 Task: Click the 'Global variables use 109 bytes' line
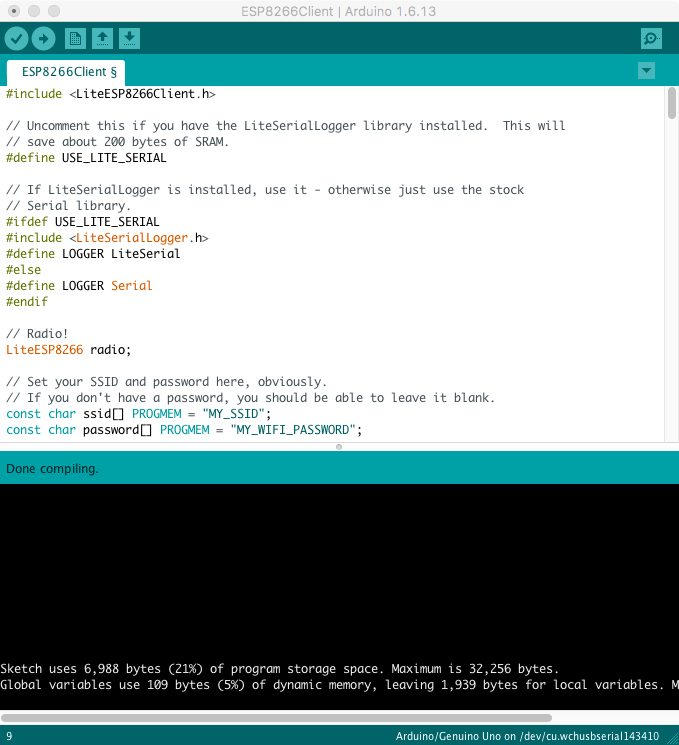click(x=339, y=685)
